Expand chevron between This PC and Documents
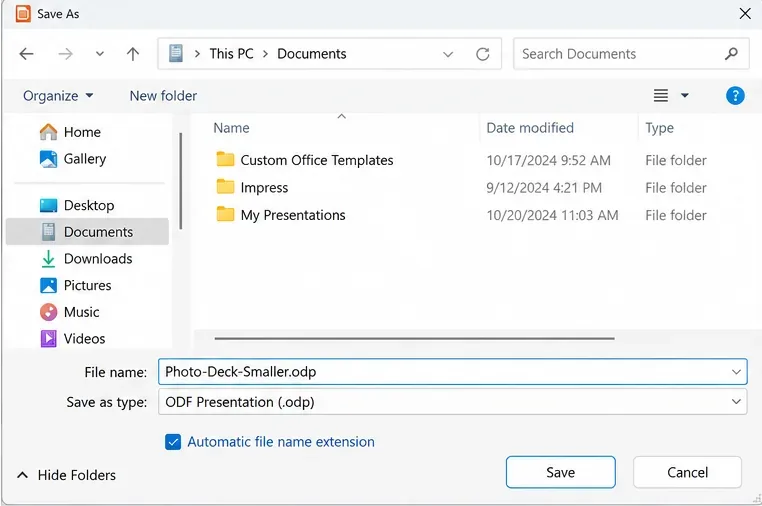The width and height of the screenshot is (762, 506). click(x=265, y=53)
